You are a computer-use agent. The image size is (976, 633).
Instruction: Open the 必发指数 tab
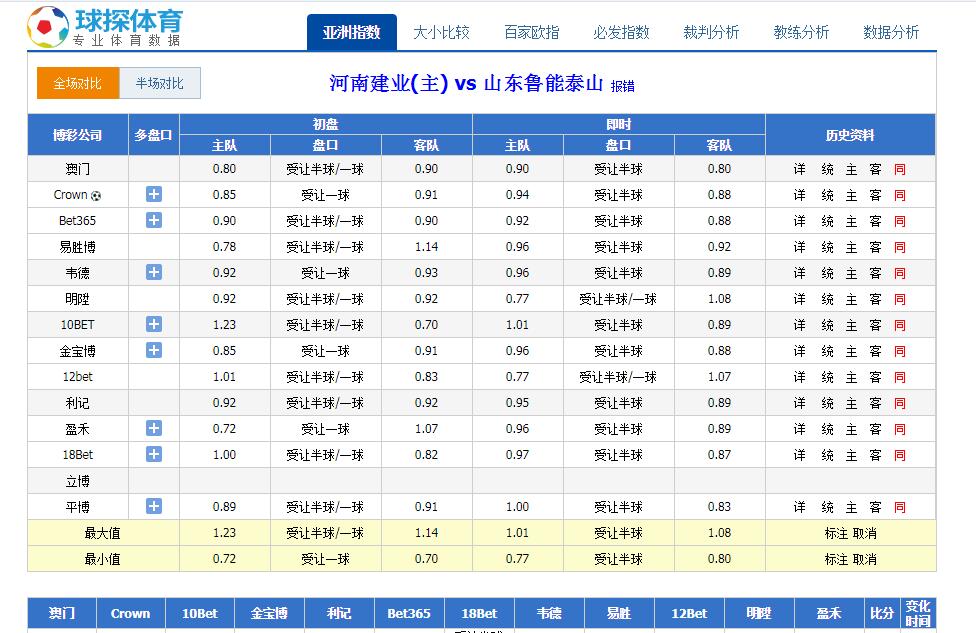click(621, 32)
